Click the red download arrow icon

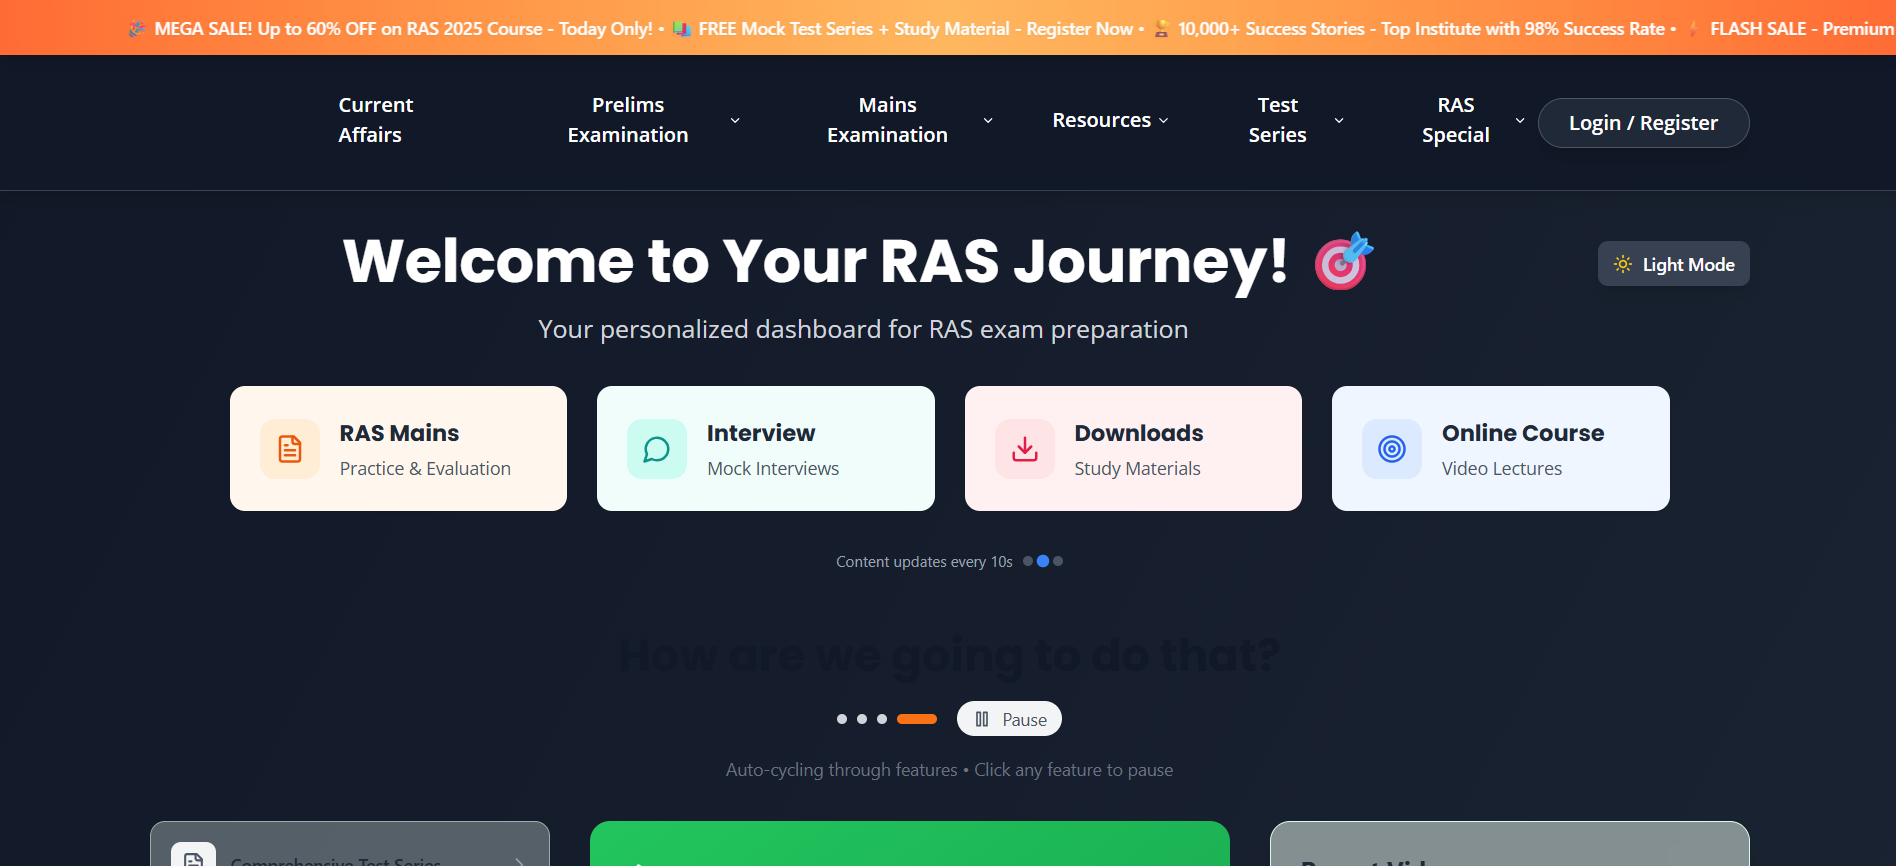pos(1024,449)
